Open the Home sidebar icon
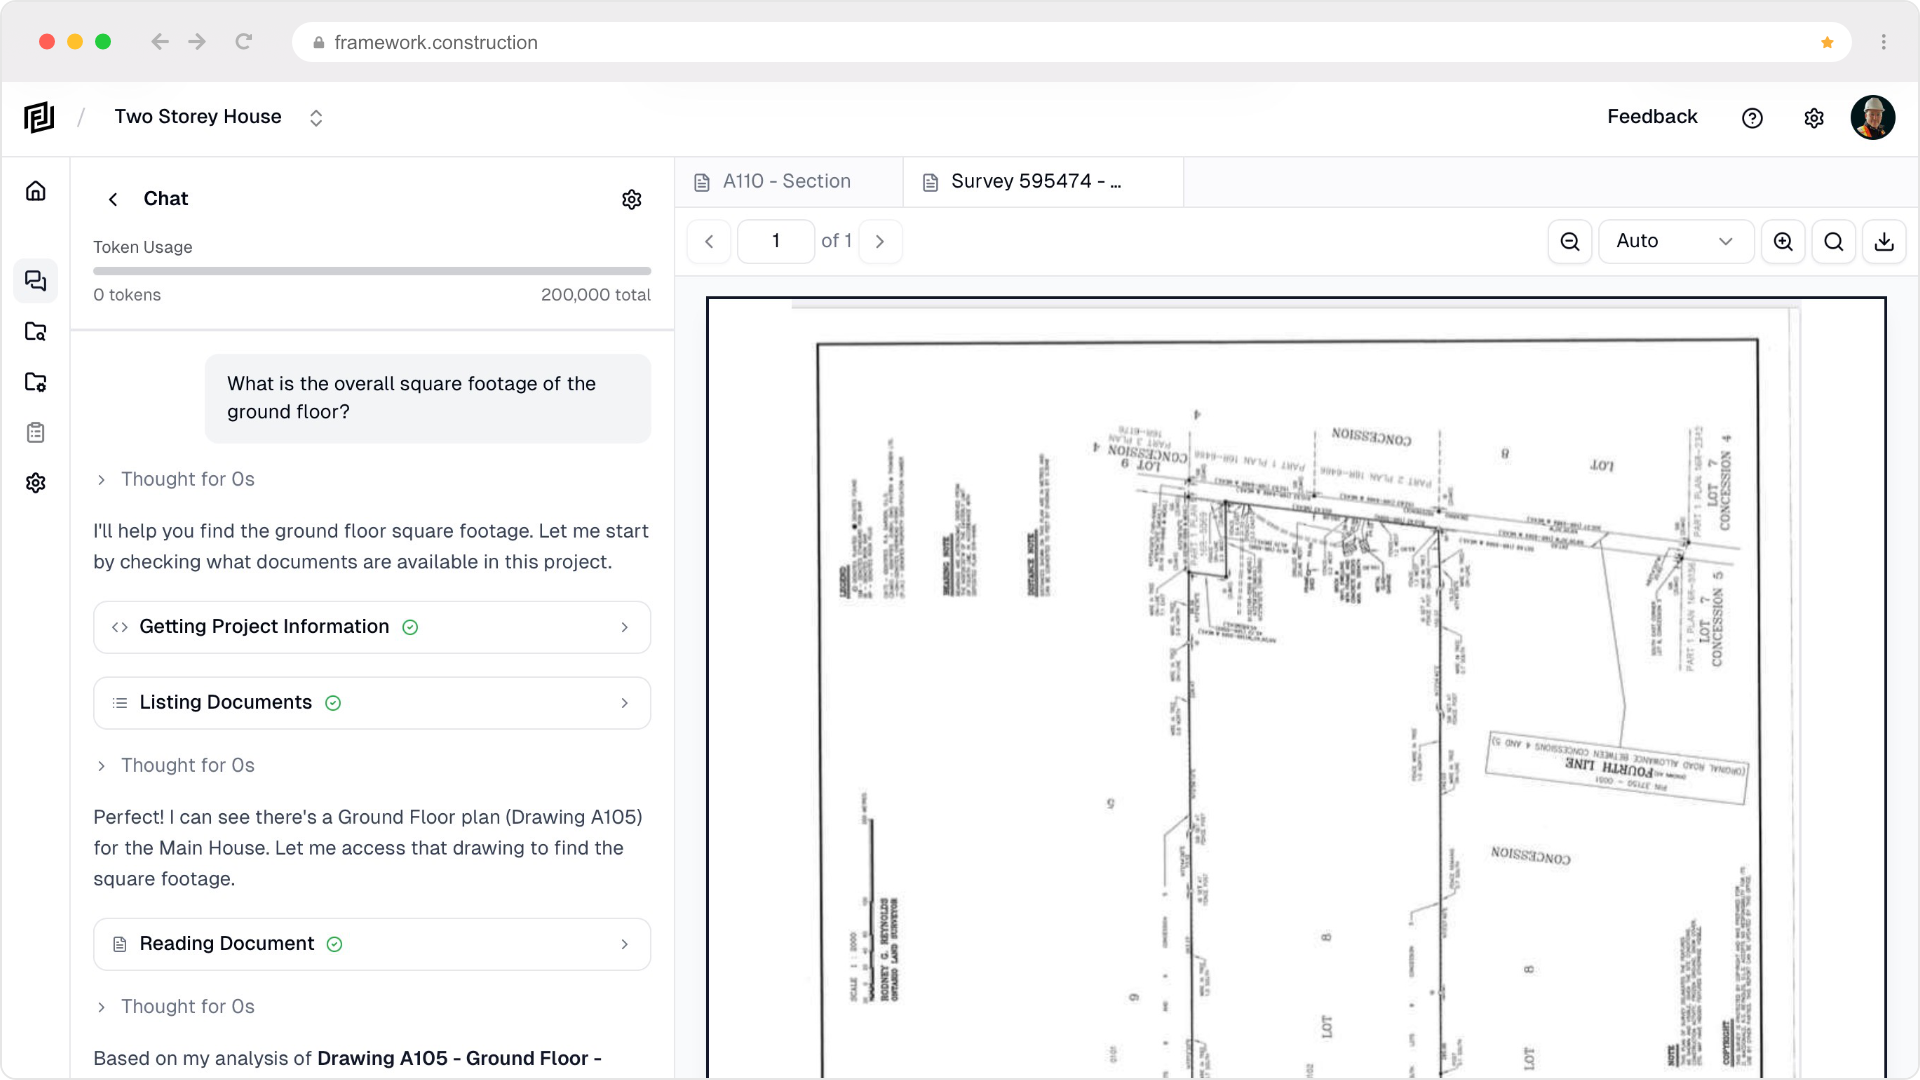The height and width of the screenshot is (1080, 1920). tap(35, 190)
